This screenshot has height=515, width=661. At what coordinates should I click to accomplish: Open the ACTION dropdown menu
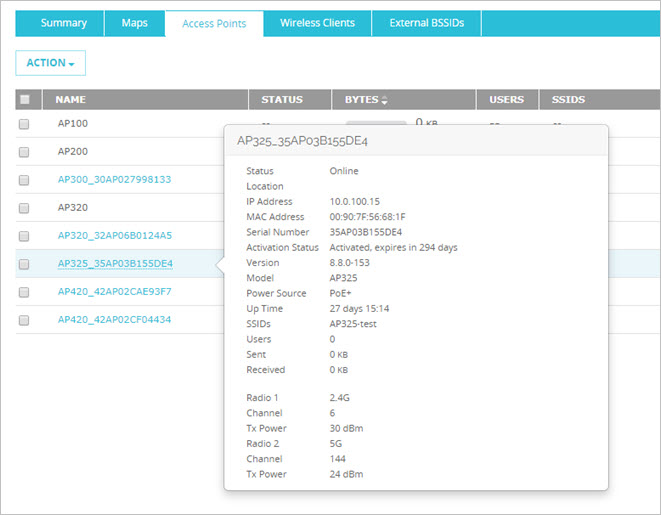[51, 63]
